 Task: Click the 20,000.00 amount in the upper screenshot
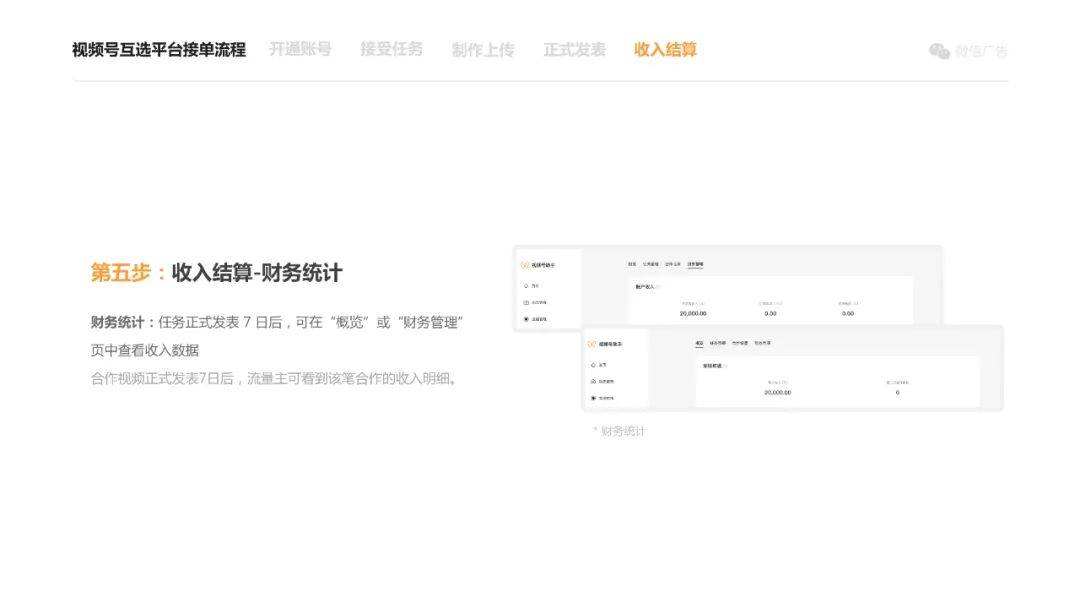(x=693, y=313)
